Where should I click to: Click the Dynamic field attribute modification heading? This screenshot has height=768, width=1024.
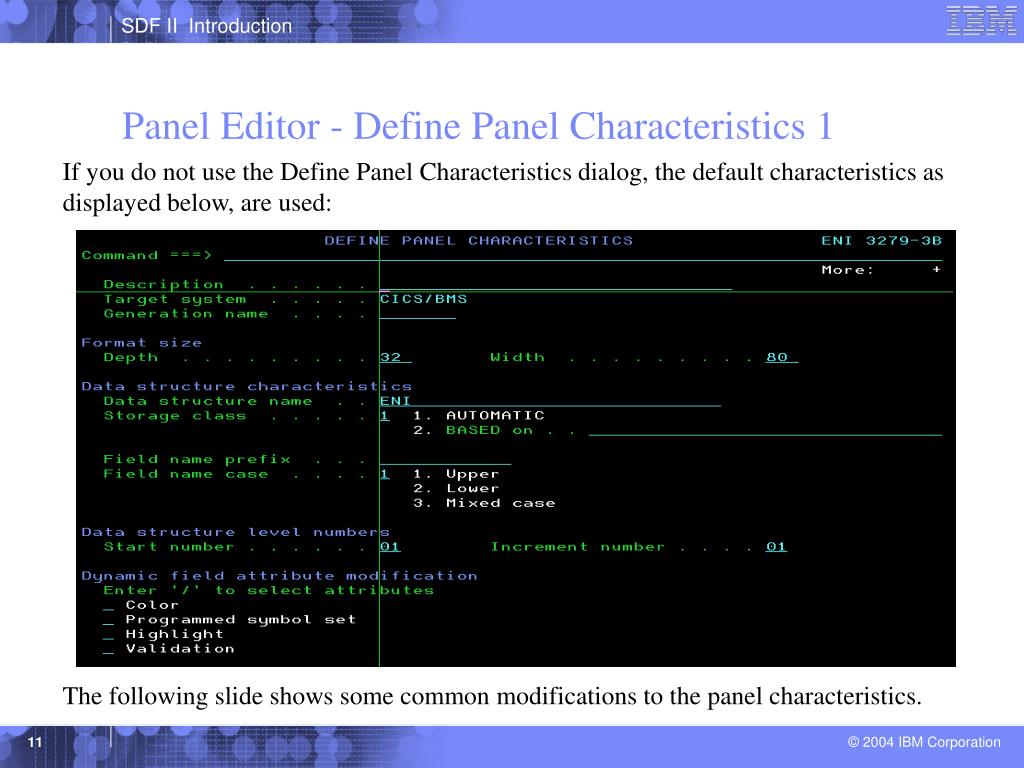pos(280,576)
